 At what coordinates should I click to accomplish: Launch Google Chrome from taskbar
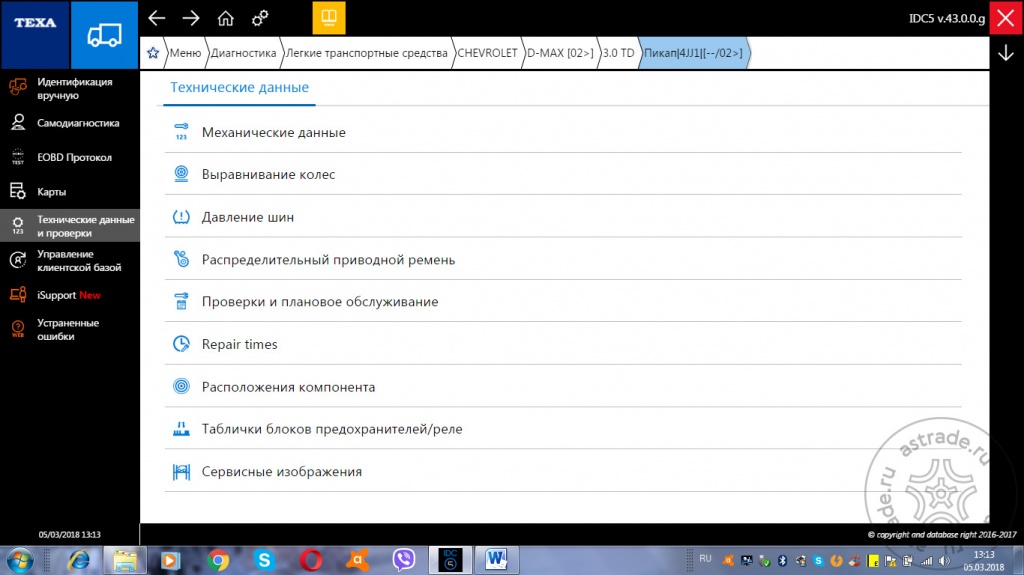pos(218,561)
